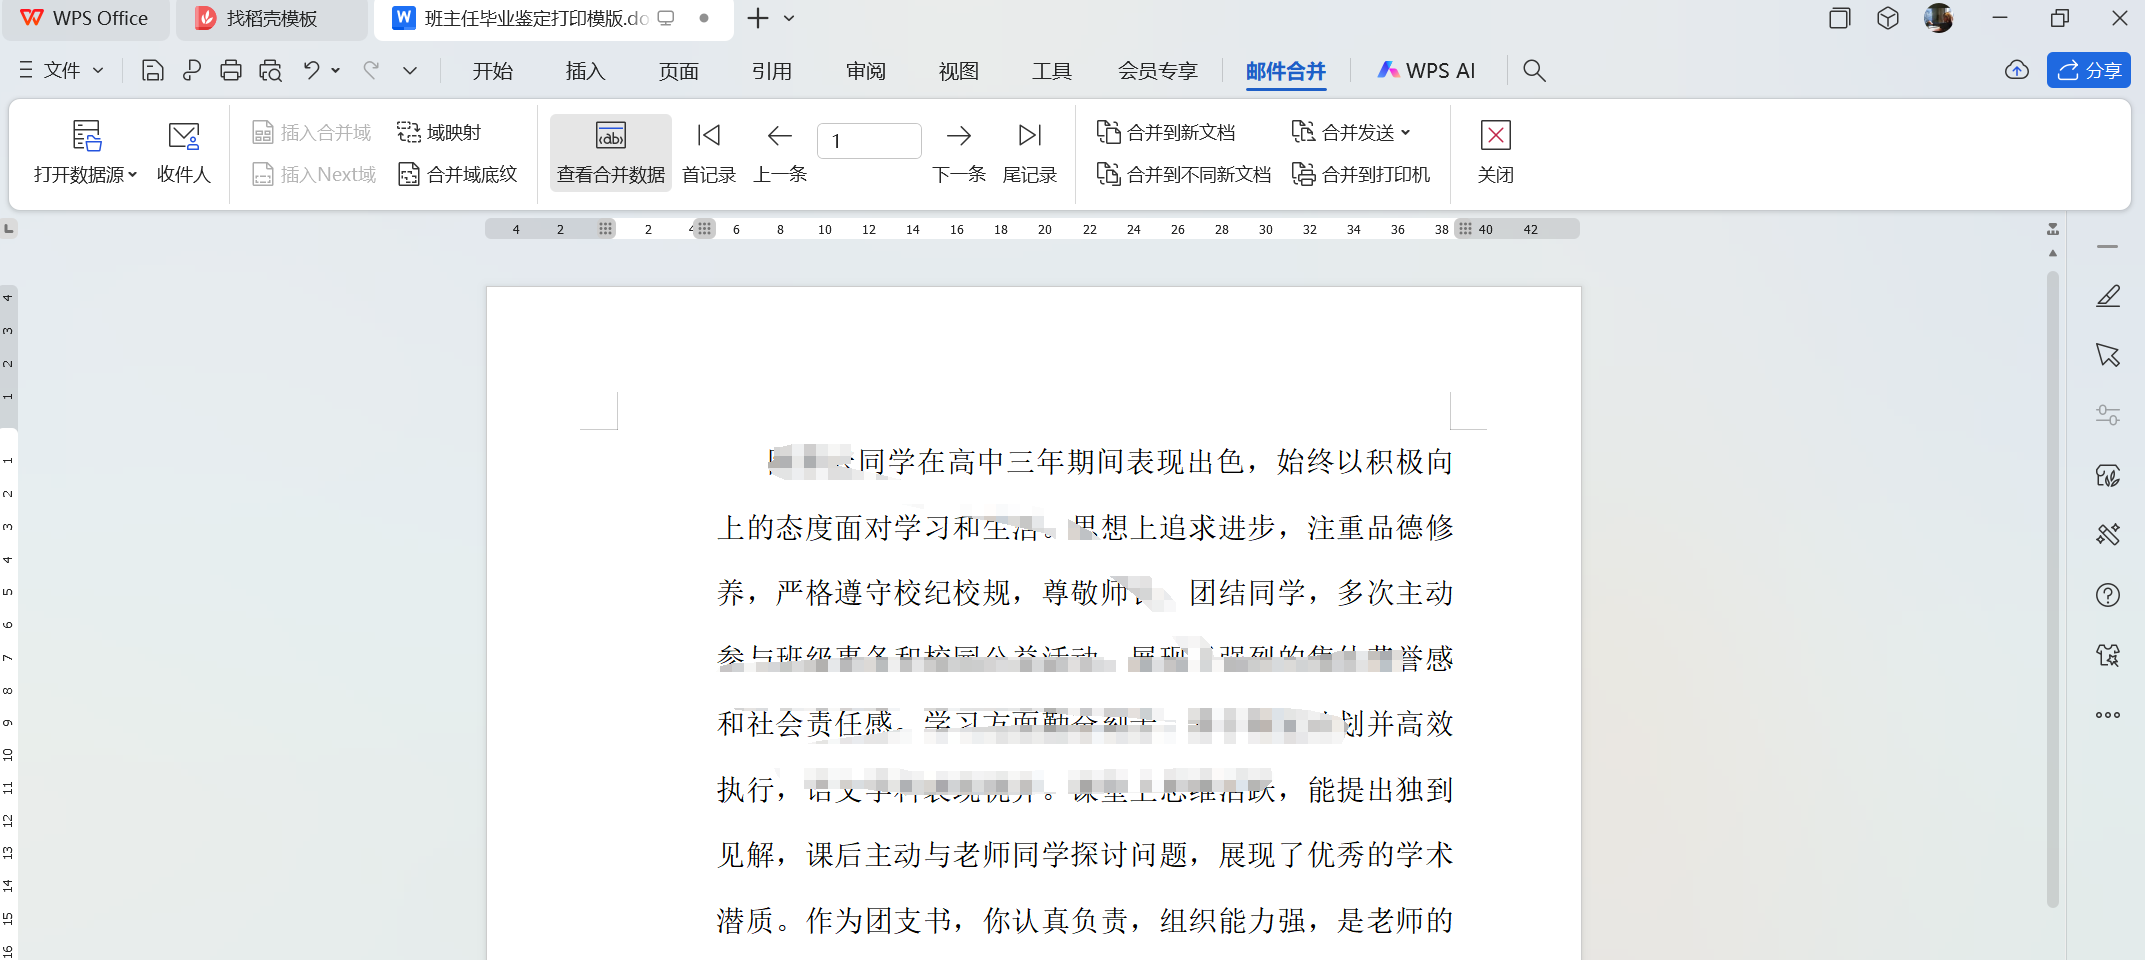Screen dimensions: 2145x960
Task: Click 合并到新文档 button
Action: pos(1166,132)
